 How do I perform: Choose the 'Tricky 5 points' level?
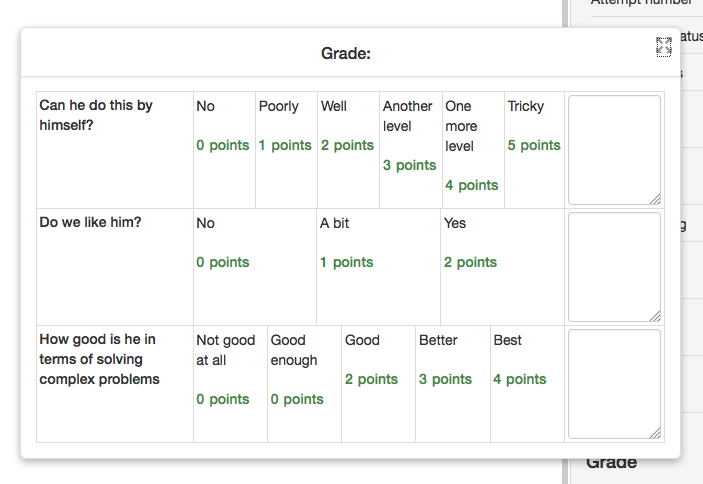tap(534, 150)
